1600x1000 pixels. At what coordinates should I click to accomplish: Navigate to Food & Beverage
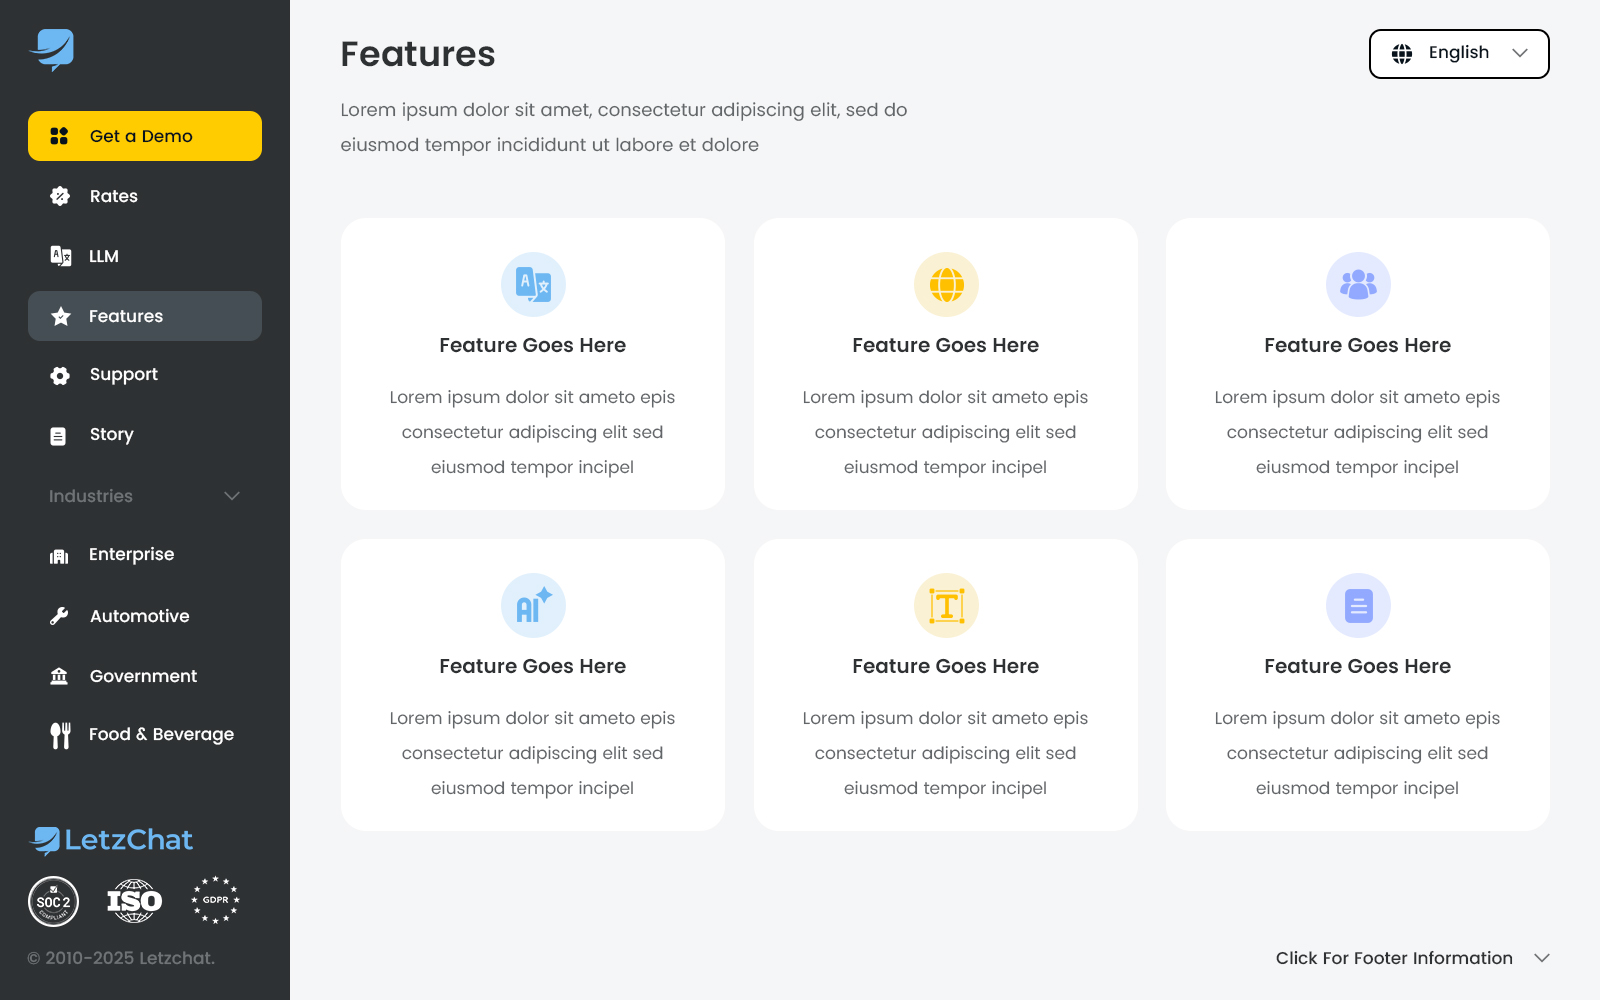tap(161, 735)
